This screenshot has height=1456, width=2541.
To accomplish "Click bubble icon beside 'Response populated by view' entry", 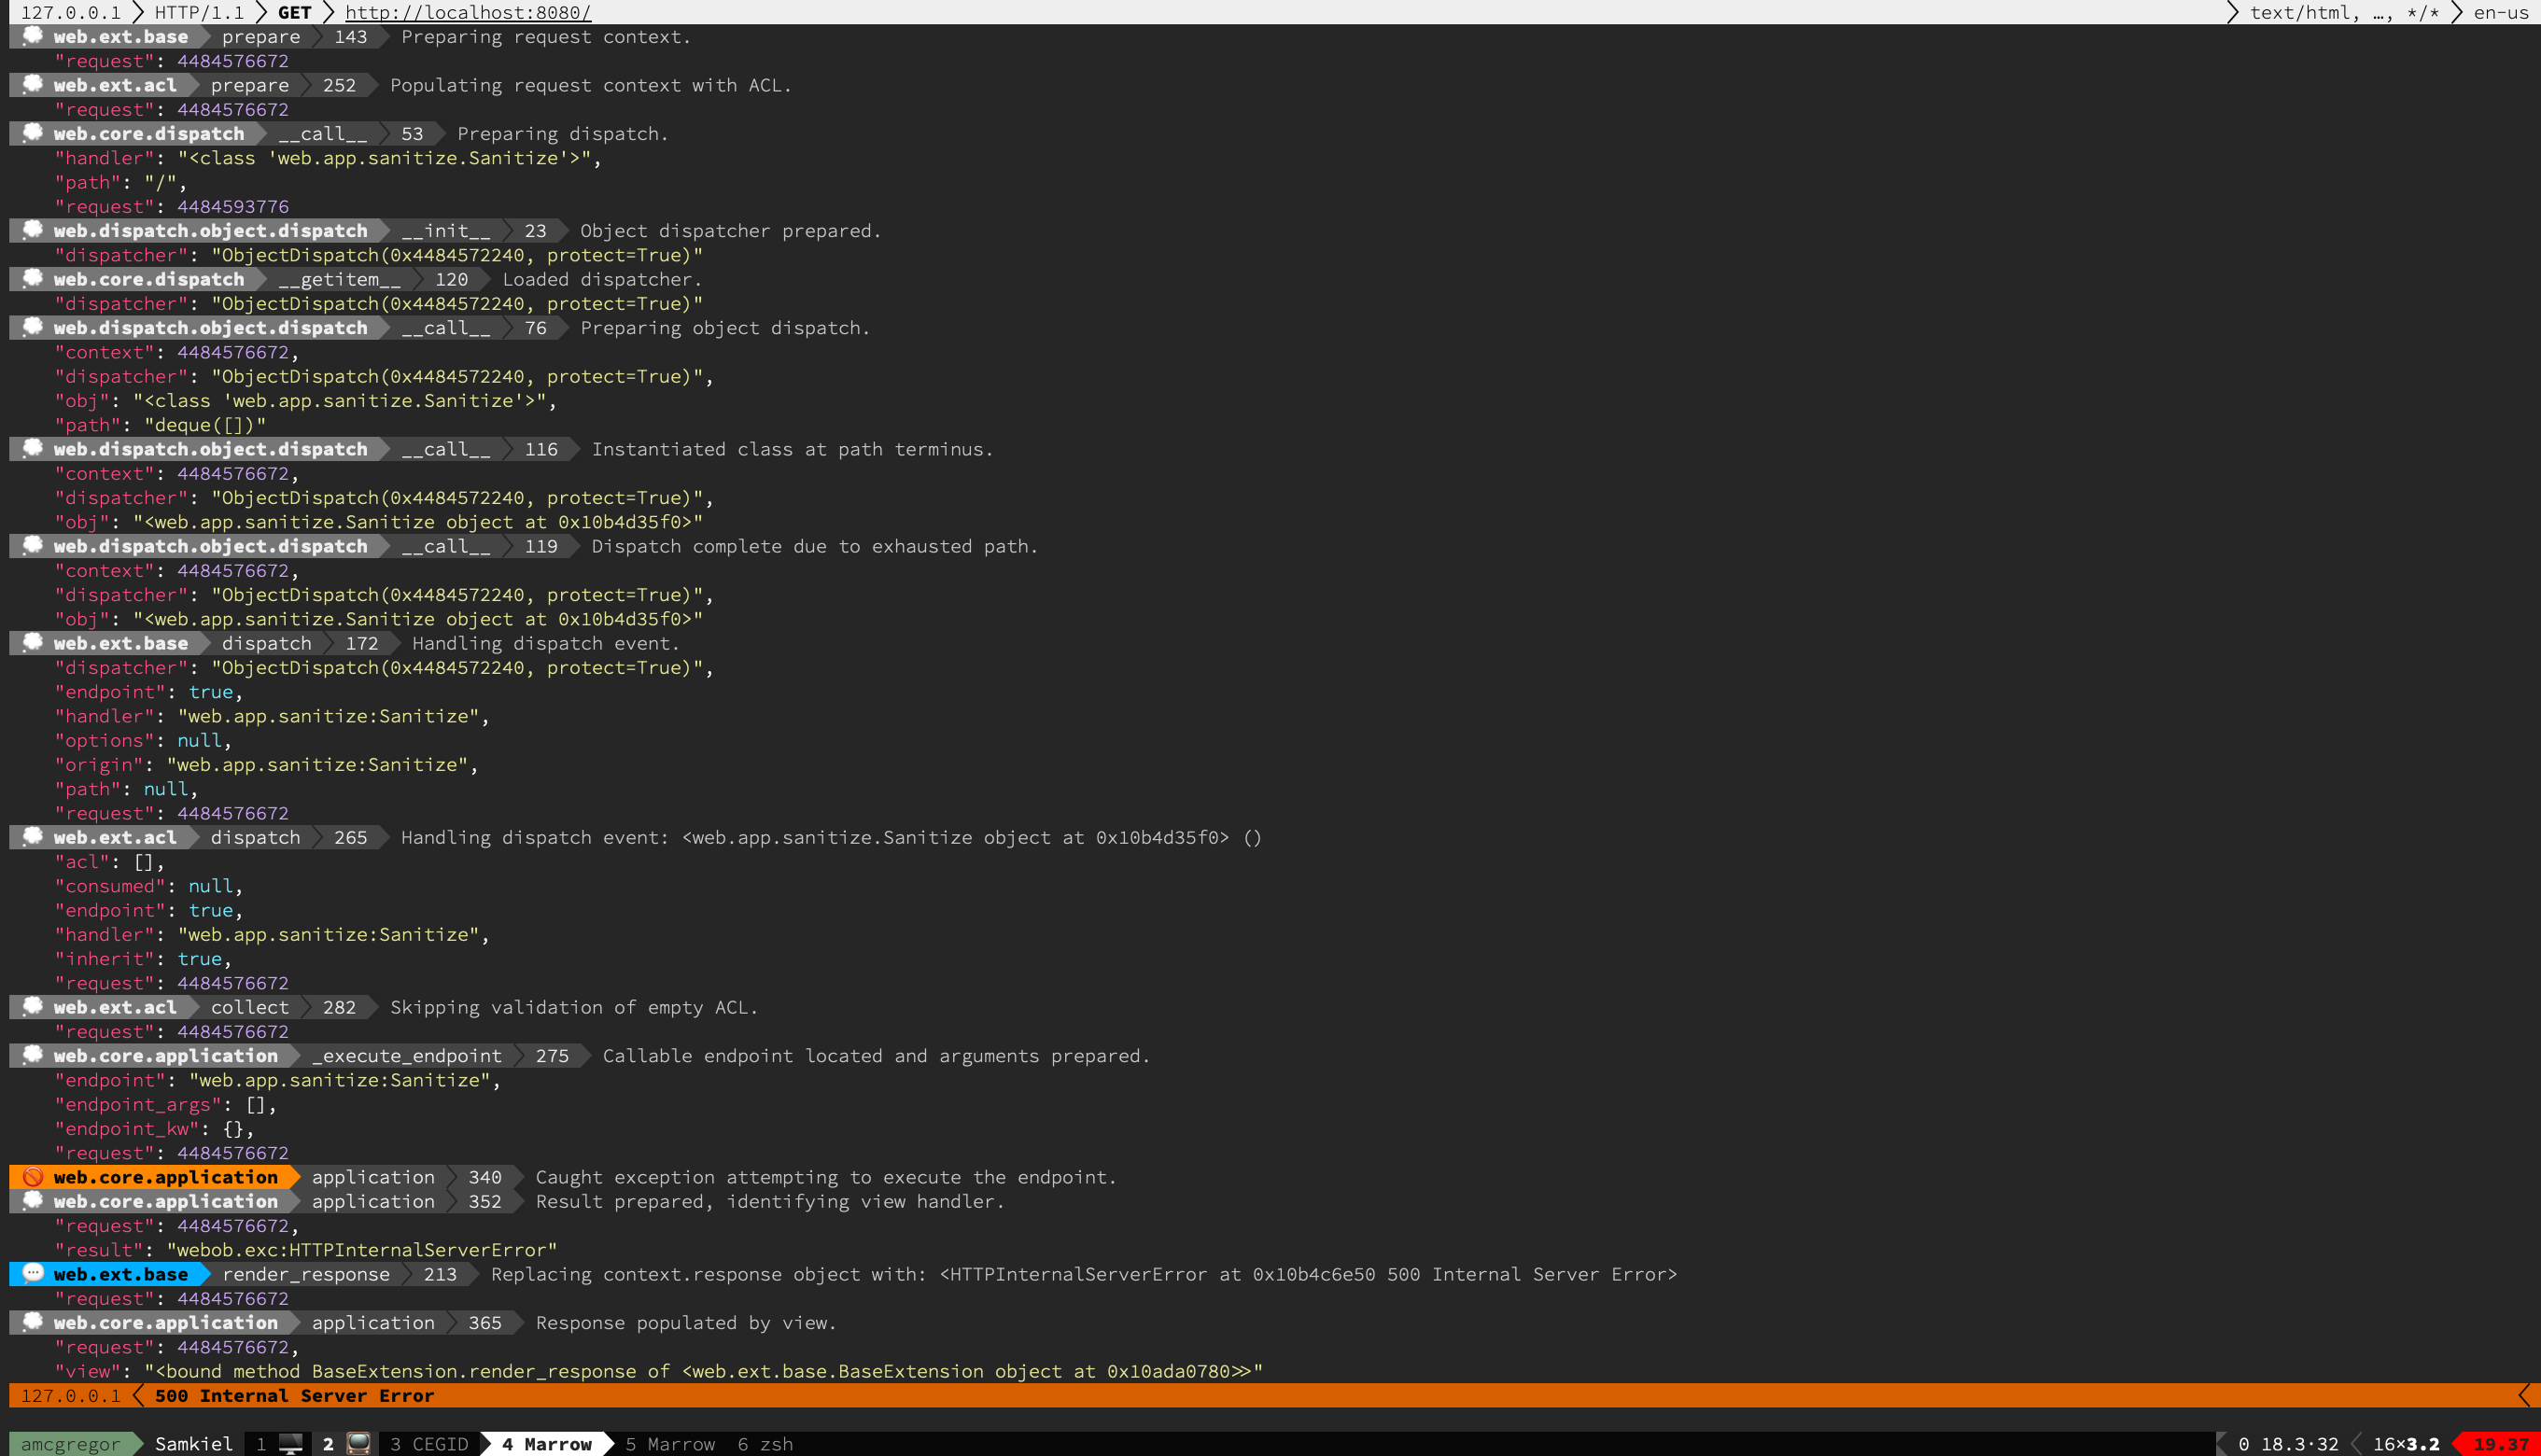I will click(x=32, y=1322).
